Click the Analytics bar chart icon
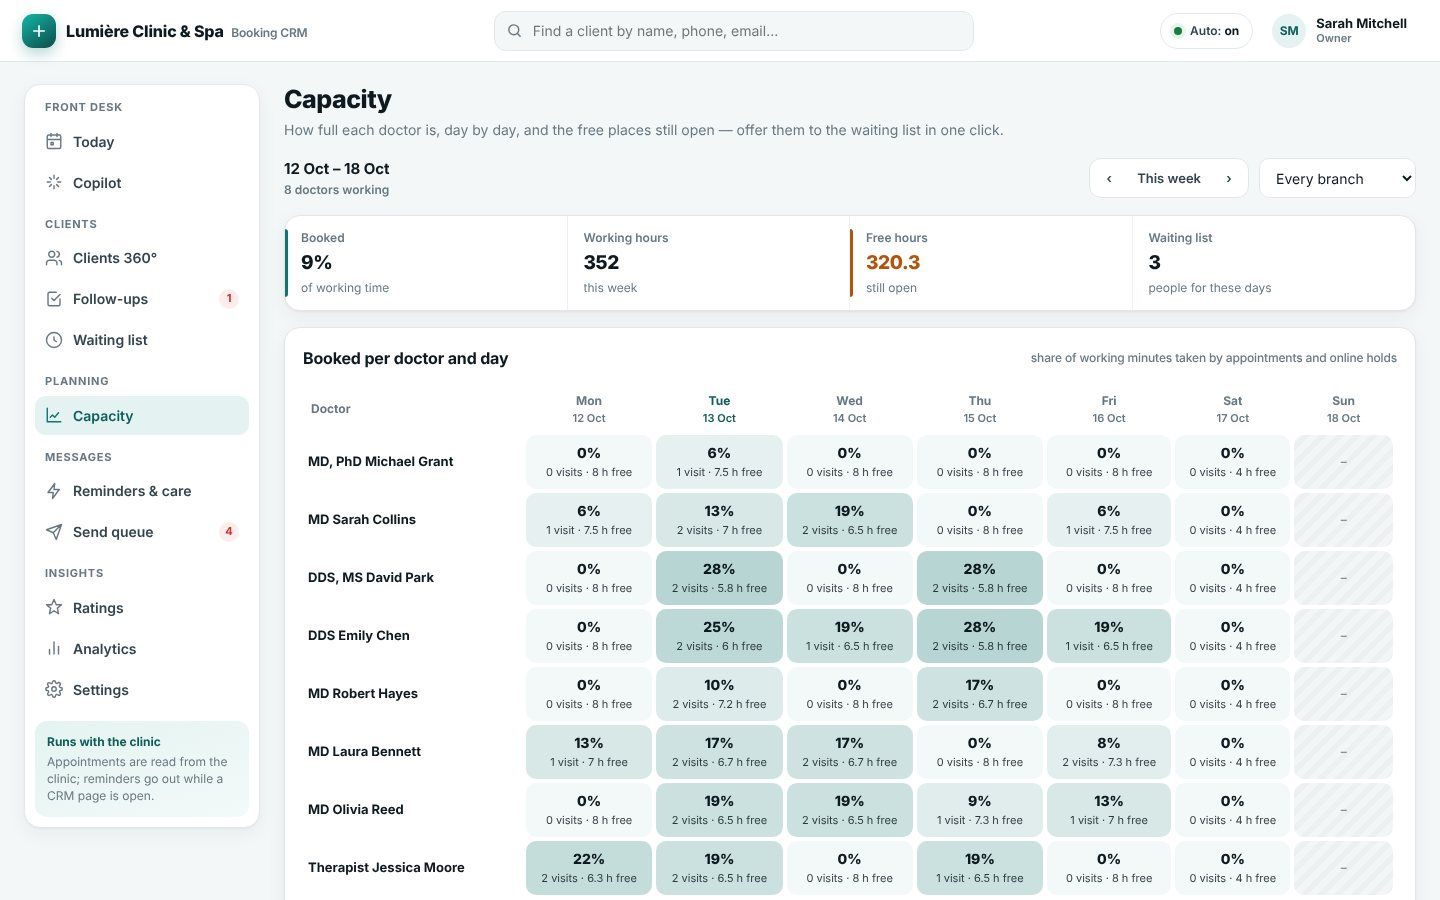 click(54, 649)
